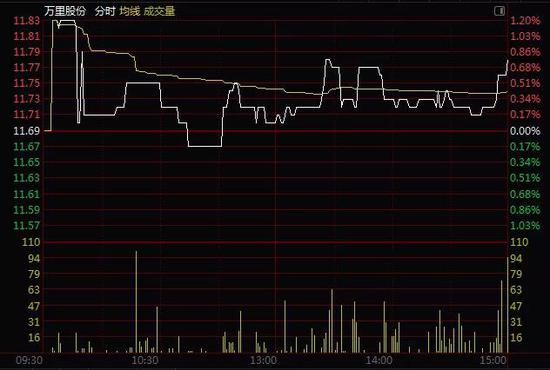Click the 1.20% percentage axis label
The height and width of the screenshot is (370, 550).
[525, 21]
